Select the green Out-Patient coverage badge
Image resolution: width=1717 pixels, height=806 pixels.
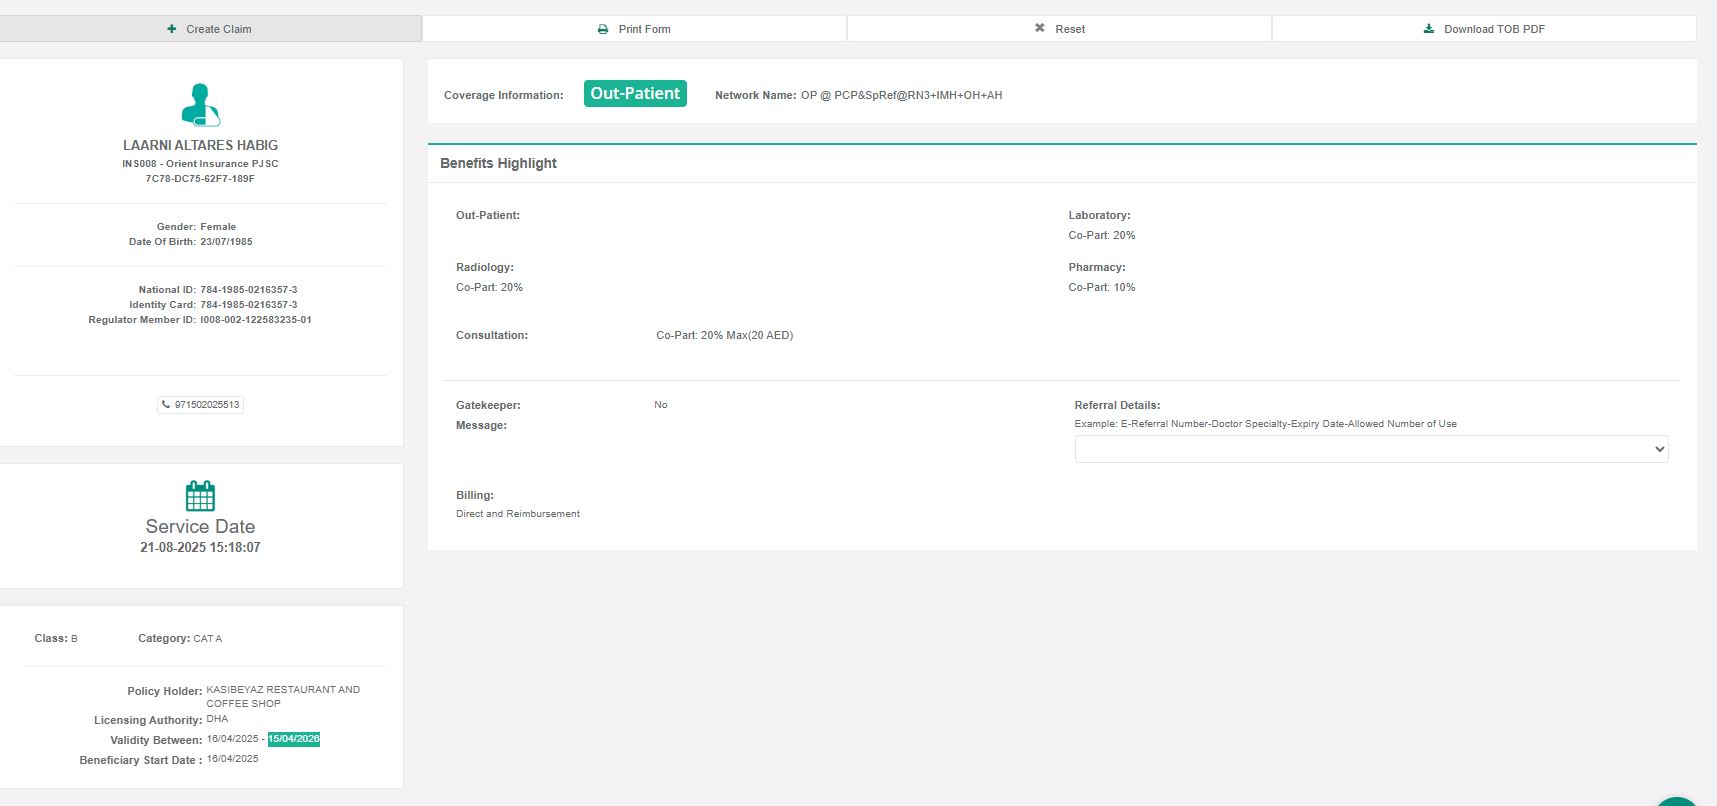(x=635, y=94)
